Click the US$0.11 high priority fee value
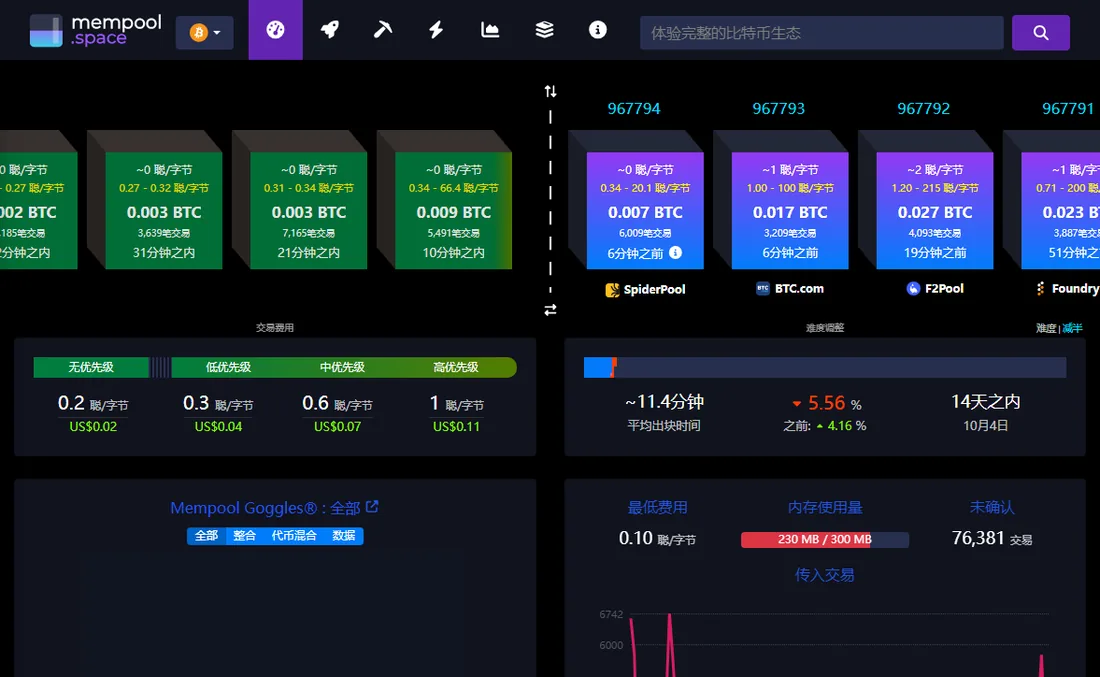Image resolution: width=1100 pixels, height=677 pixels. (x=456, y=427)
